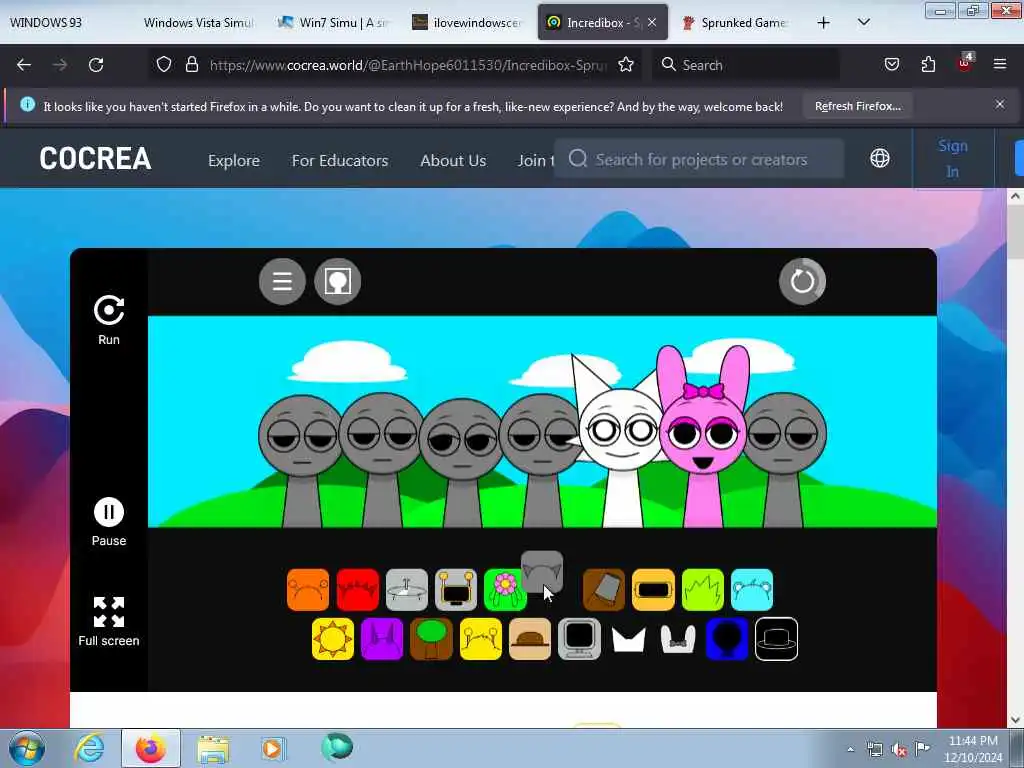
Task: Select the black top hat character icon
Action: pyautogui.click(x=776, y=639)
